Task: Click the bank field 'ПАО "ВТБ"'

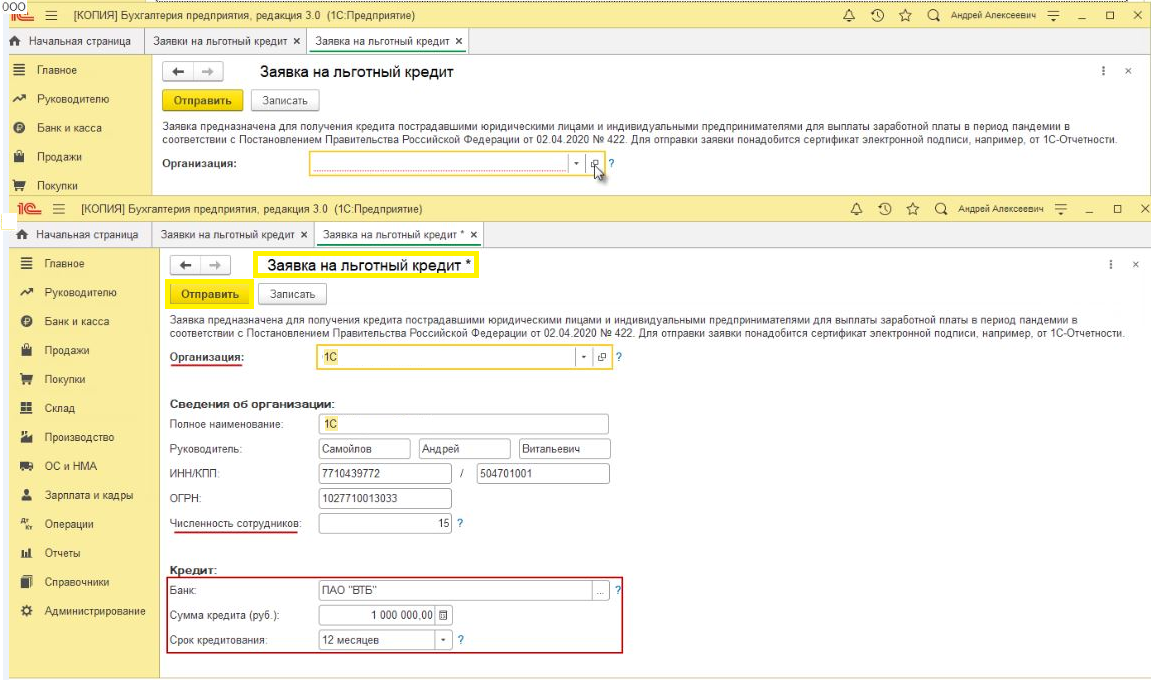Action: pyautogui.click(x=455, y=590)
